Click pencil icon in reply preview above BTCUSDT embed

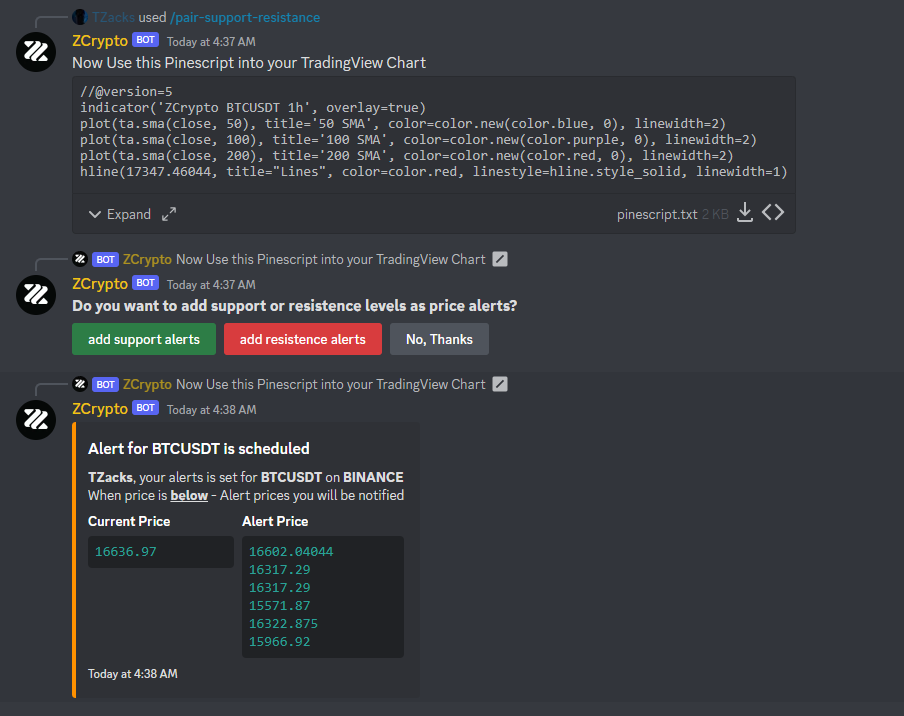[x=501, y=384]
